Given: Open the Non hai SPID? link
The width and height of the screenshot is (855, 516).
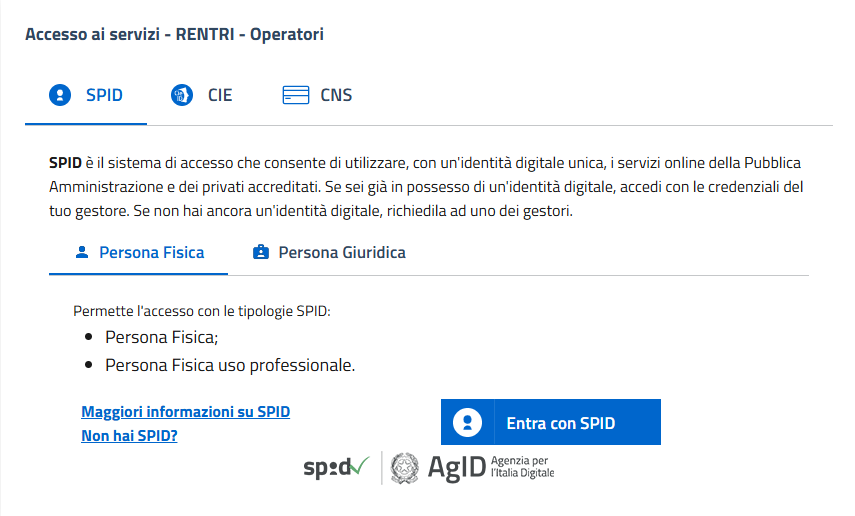Looking at the screenshot, I should [129, 436].
